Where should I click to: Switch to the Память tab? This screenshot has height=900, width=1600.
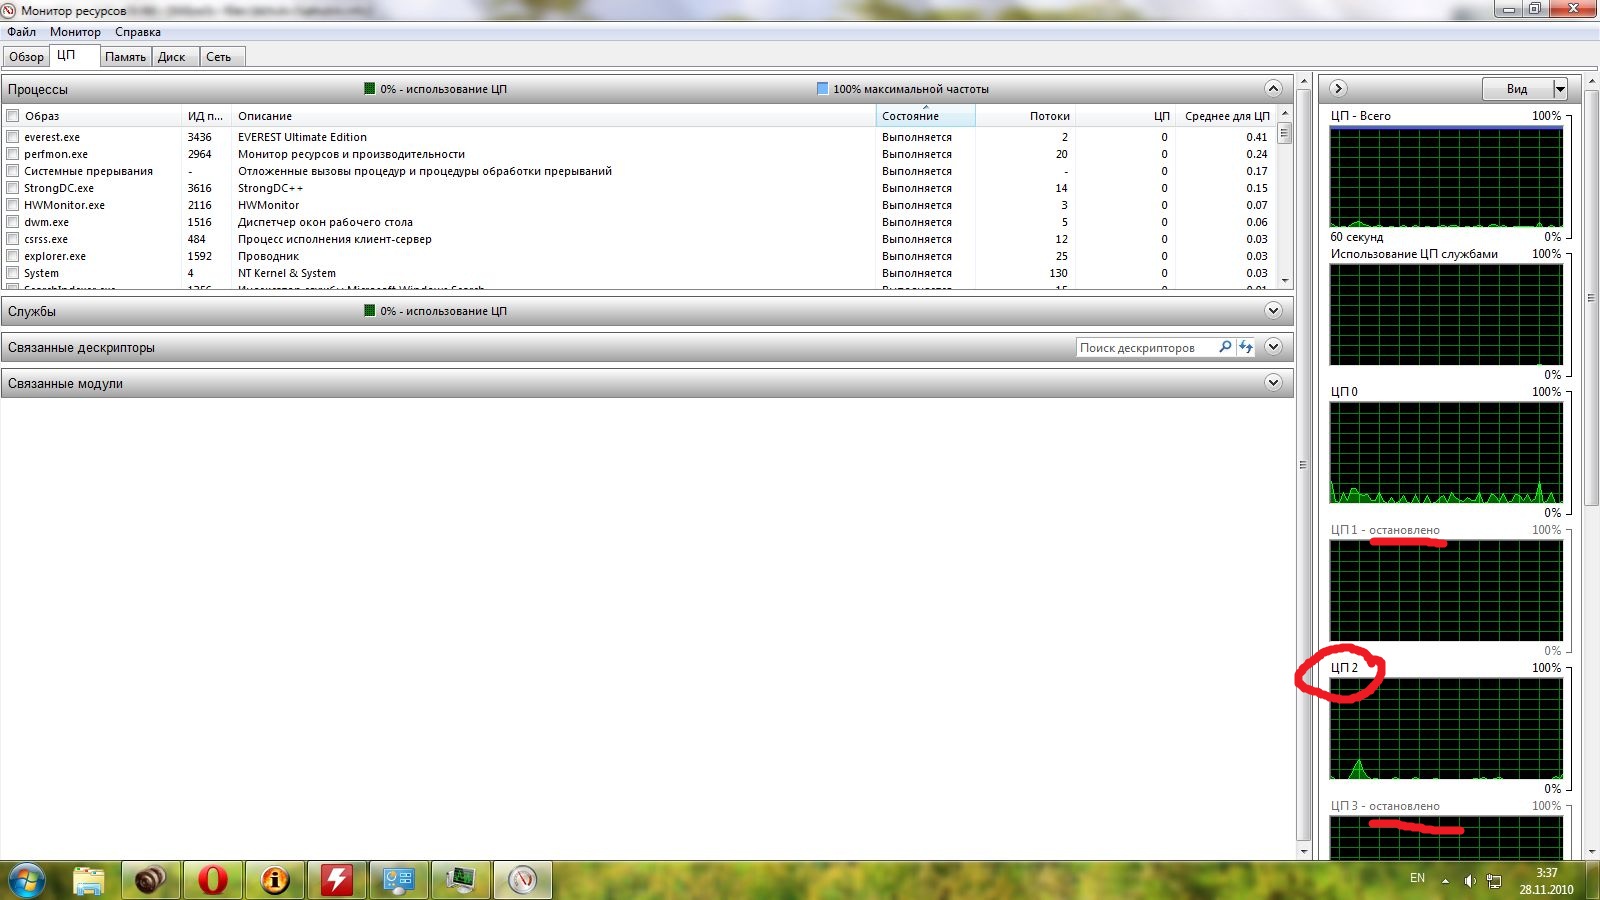coord(125,57)
